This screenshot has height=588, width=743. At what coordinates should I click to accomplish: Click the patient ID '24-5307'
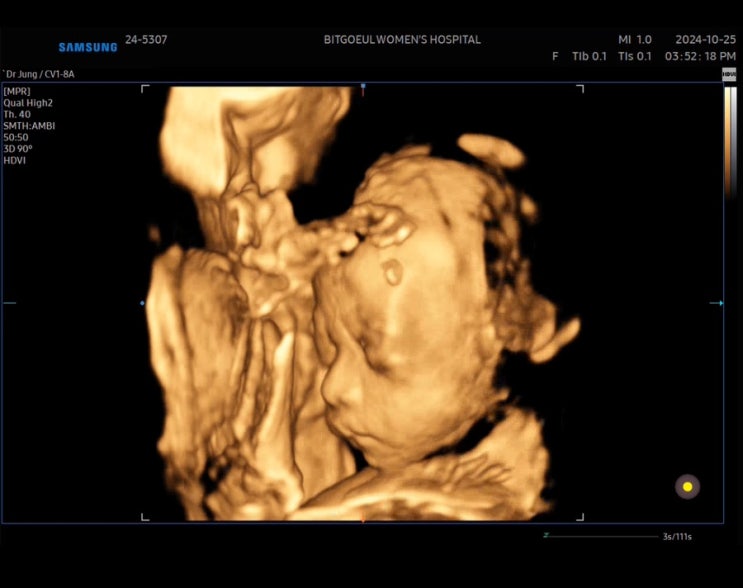[x=146, y=40]
